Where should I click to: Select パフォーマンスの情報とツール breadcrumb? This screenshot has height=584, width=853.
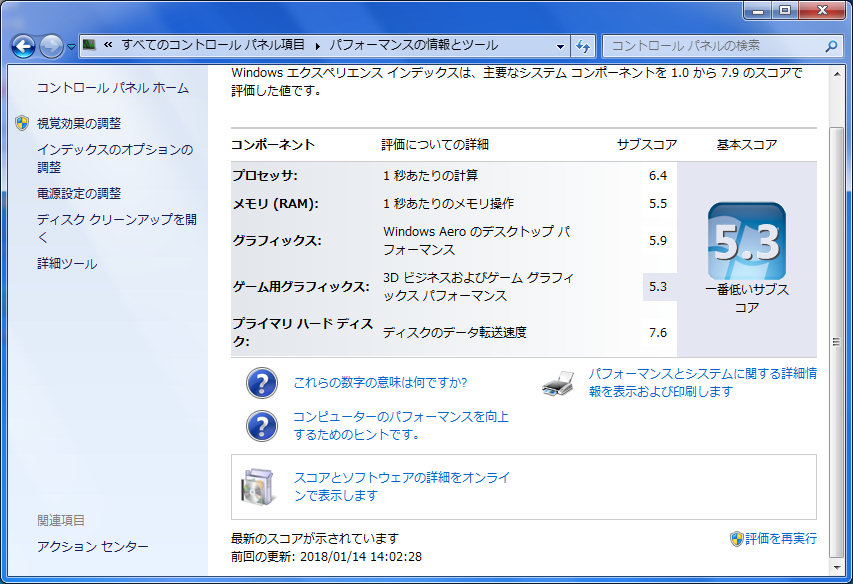point(413,45)
